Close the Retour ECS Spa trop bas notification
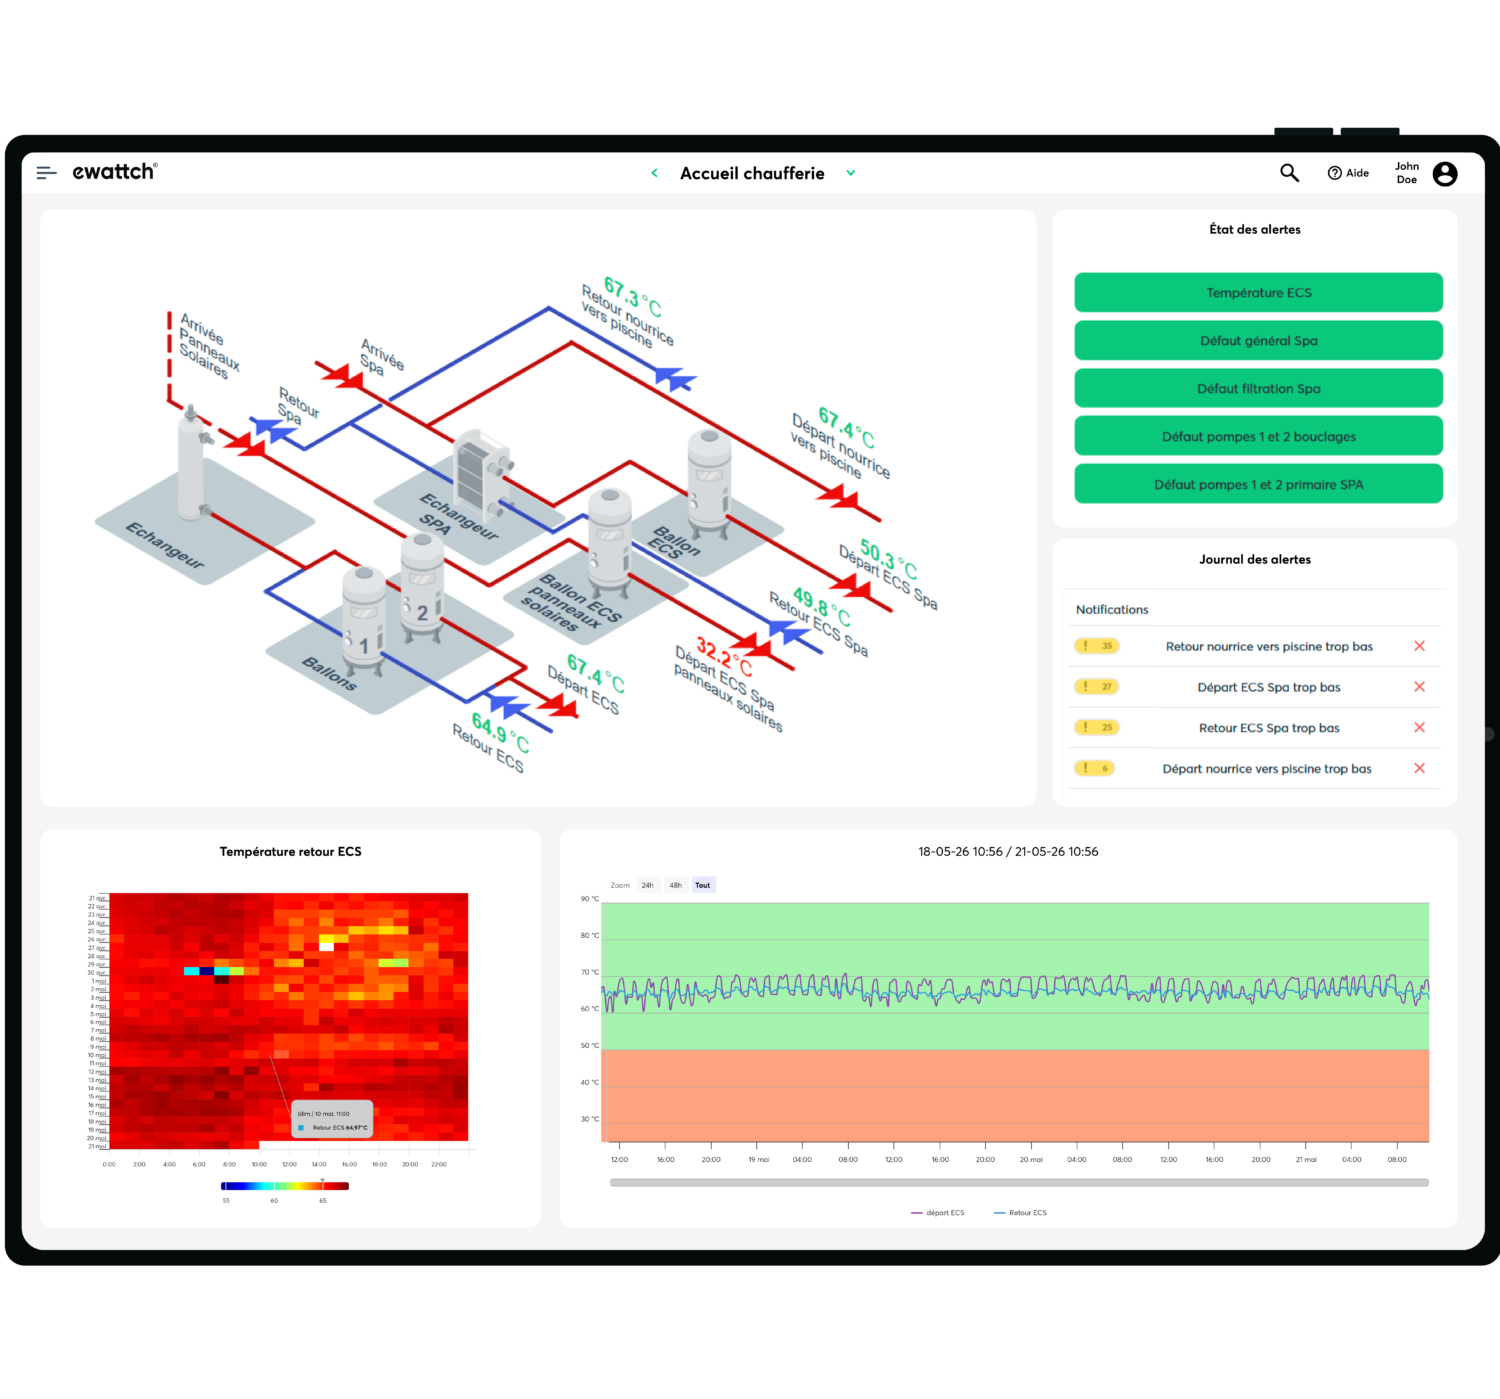 1419,728
